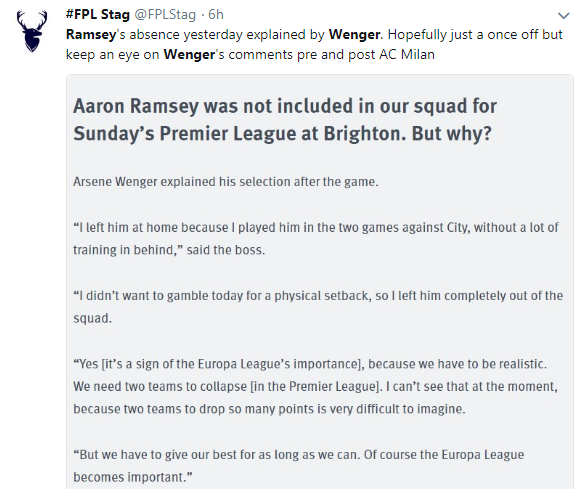Click 'because two teams to drop' line

(x=269, y=409)
